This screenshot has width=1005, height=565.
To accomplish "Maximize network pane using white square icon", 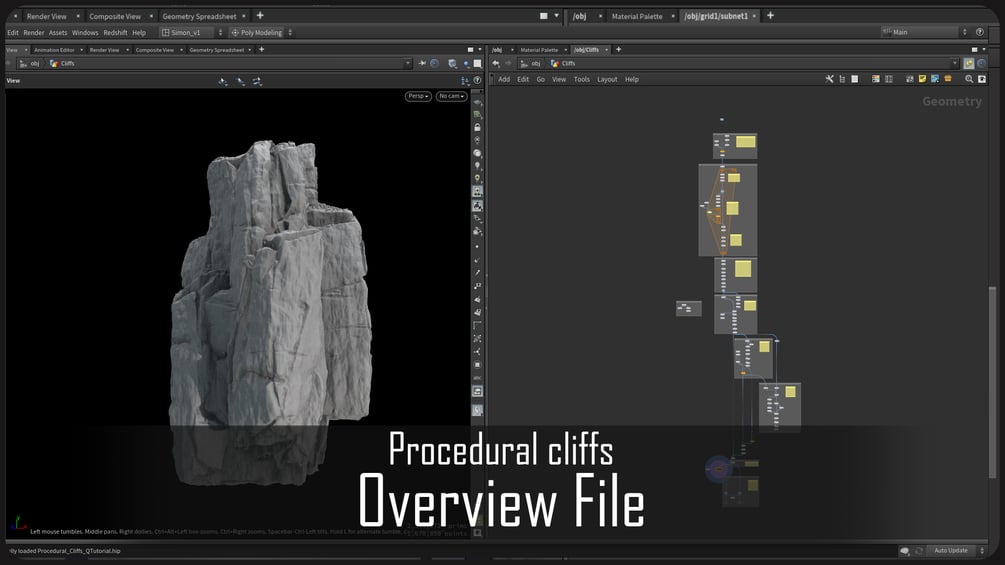I will coord(974,49).
